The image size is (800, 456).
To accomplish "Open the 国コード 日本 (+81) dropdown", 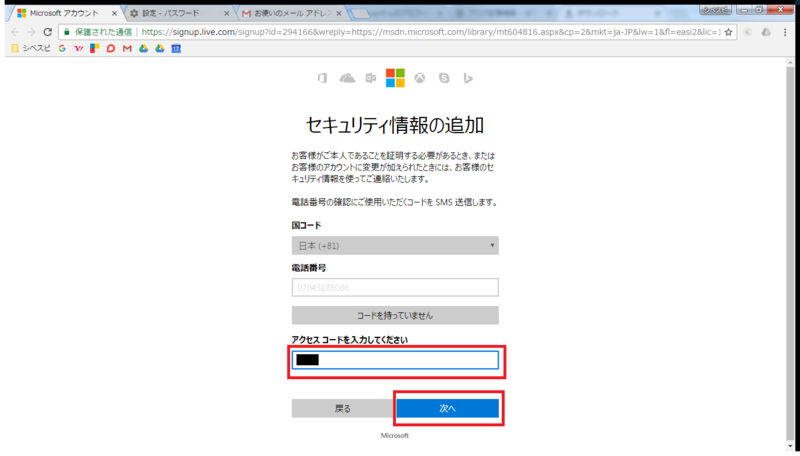I will pyautogui.click(x=395, y=245).
